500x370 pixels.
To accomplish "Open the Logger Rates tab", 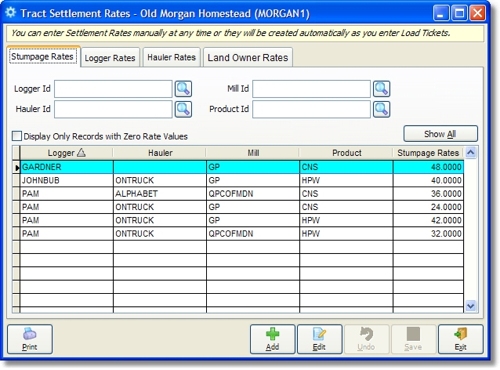I will (110, 58).
